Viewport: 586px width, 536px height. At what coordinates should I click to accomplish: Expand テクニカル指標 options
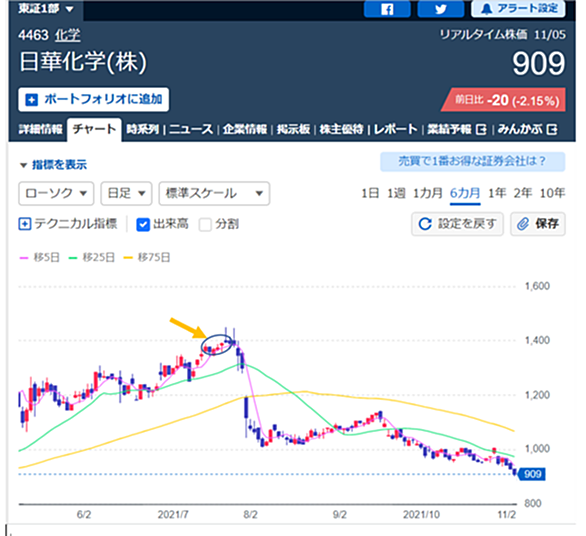click(x=68, y=224)
